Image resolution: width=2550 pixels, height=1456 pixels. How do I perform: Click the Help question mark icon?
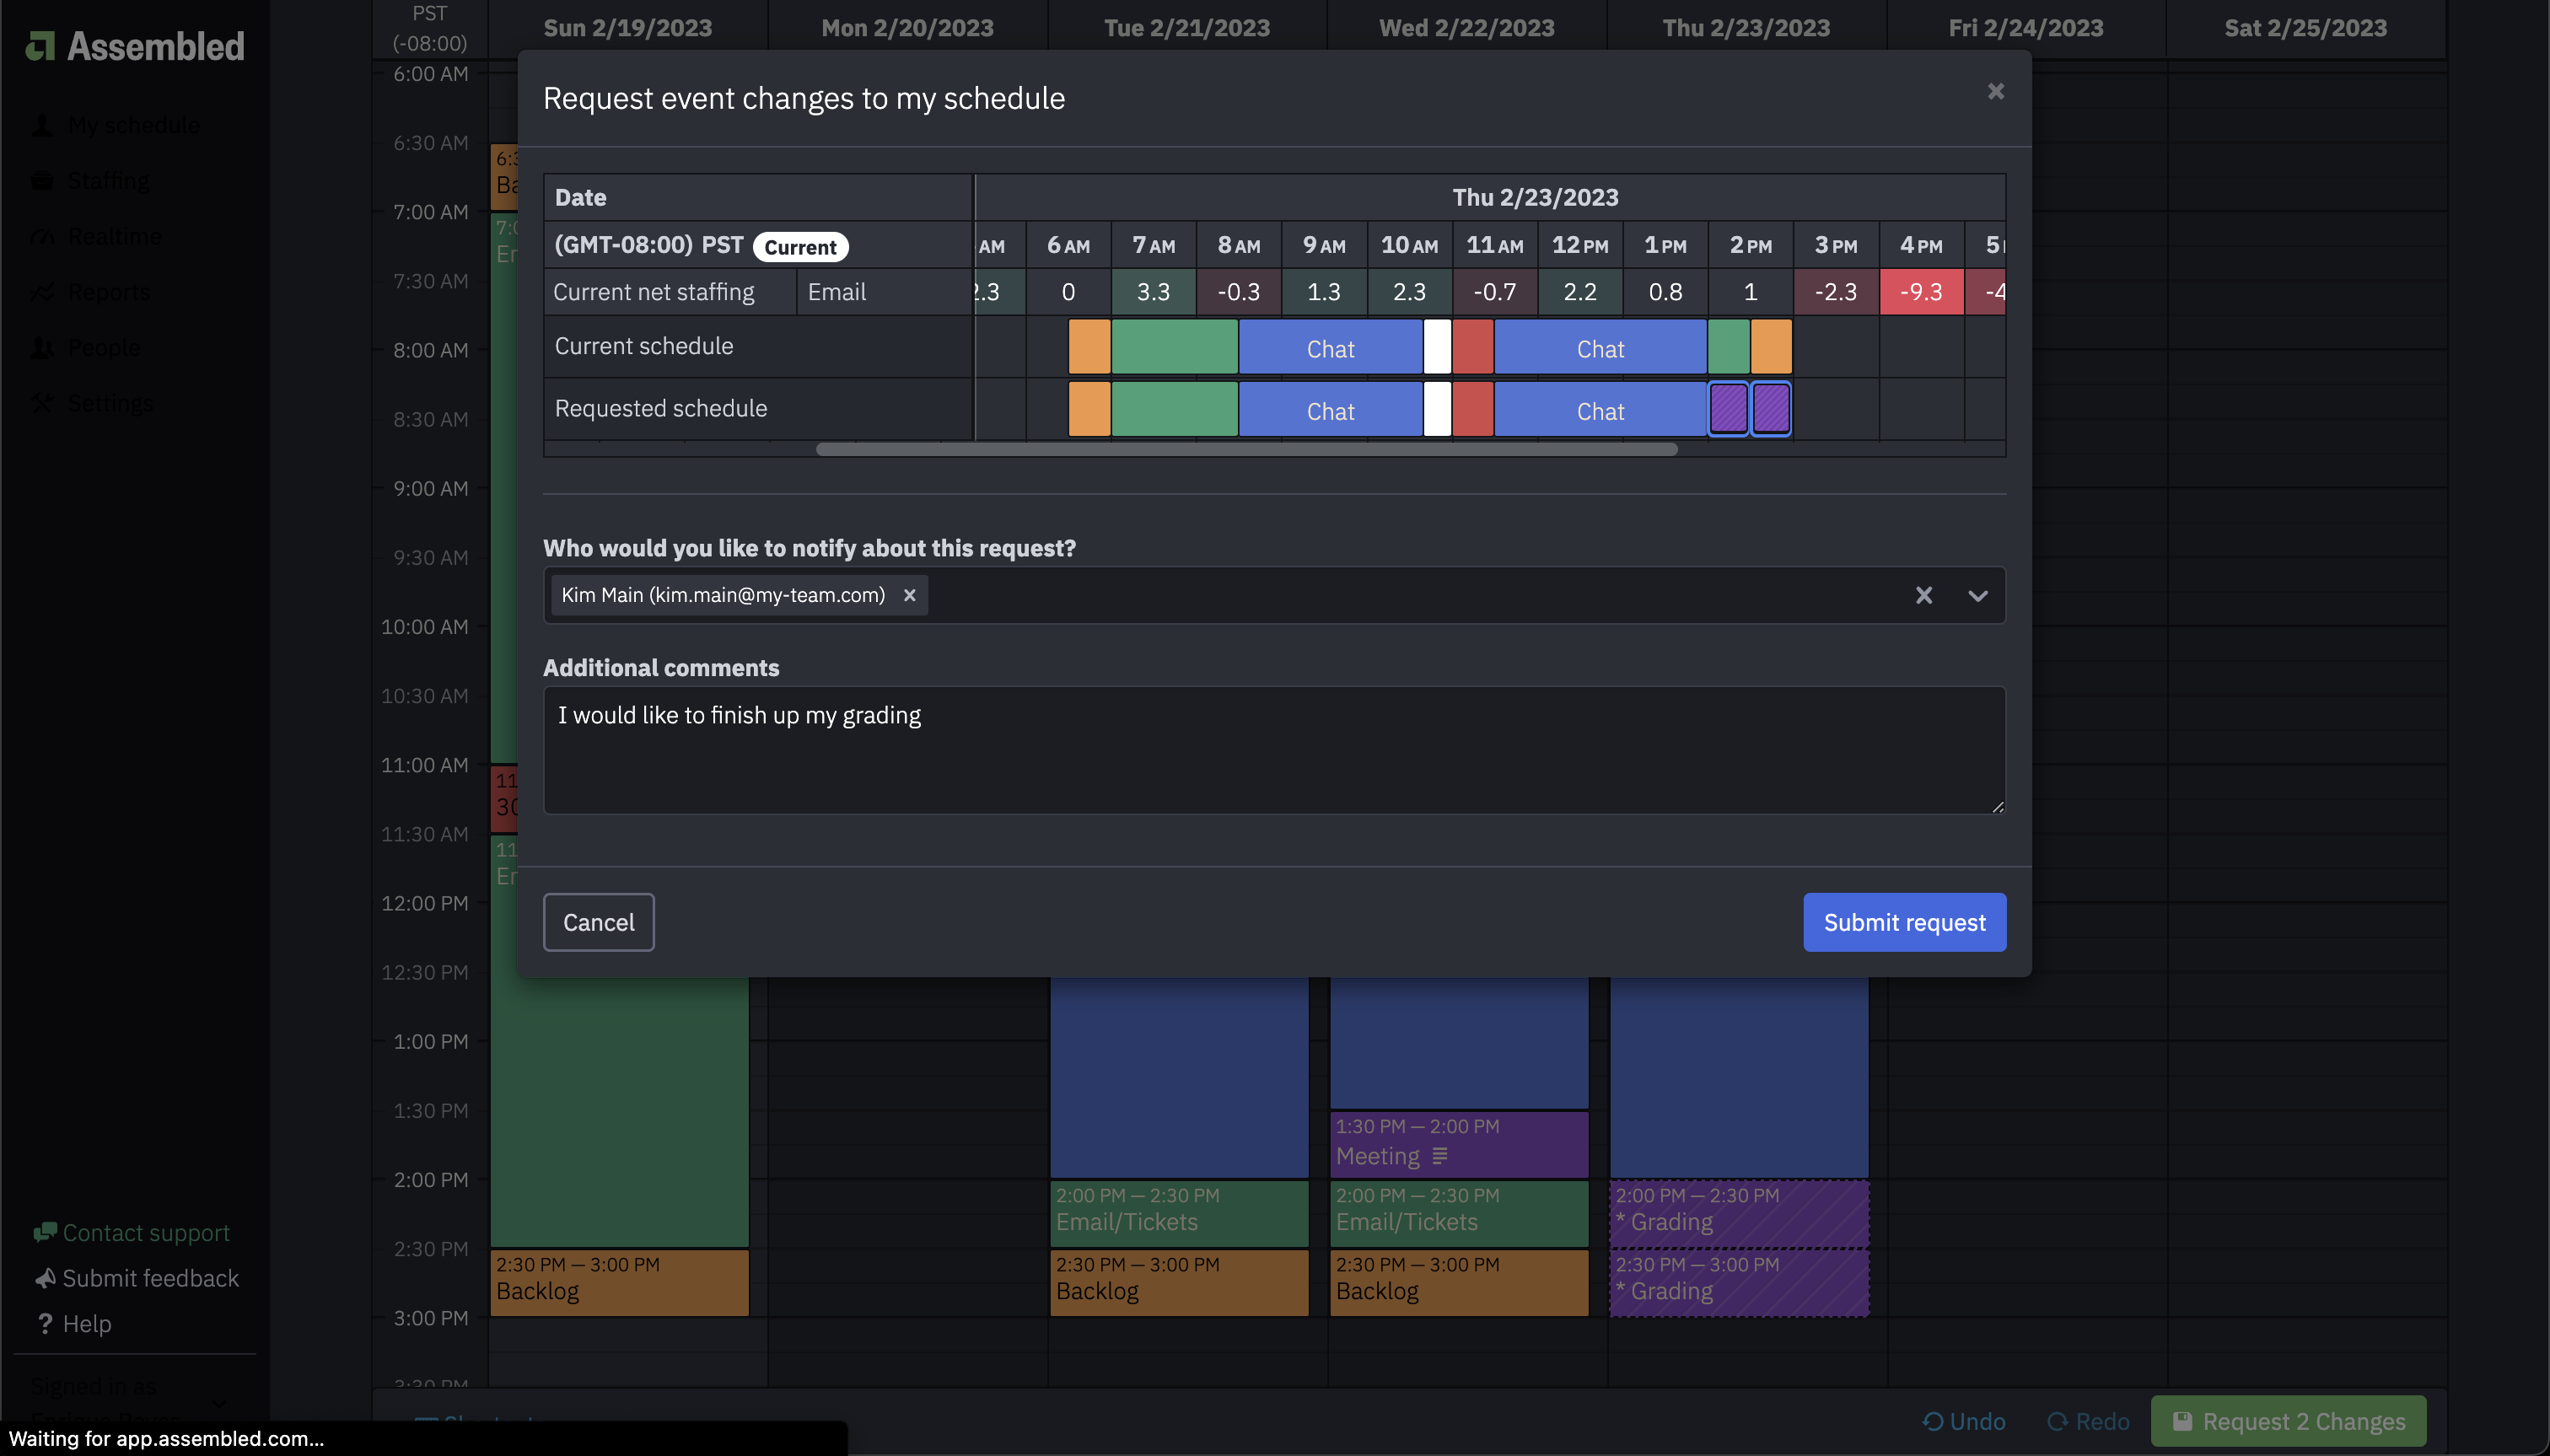click(45, 1324)
